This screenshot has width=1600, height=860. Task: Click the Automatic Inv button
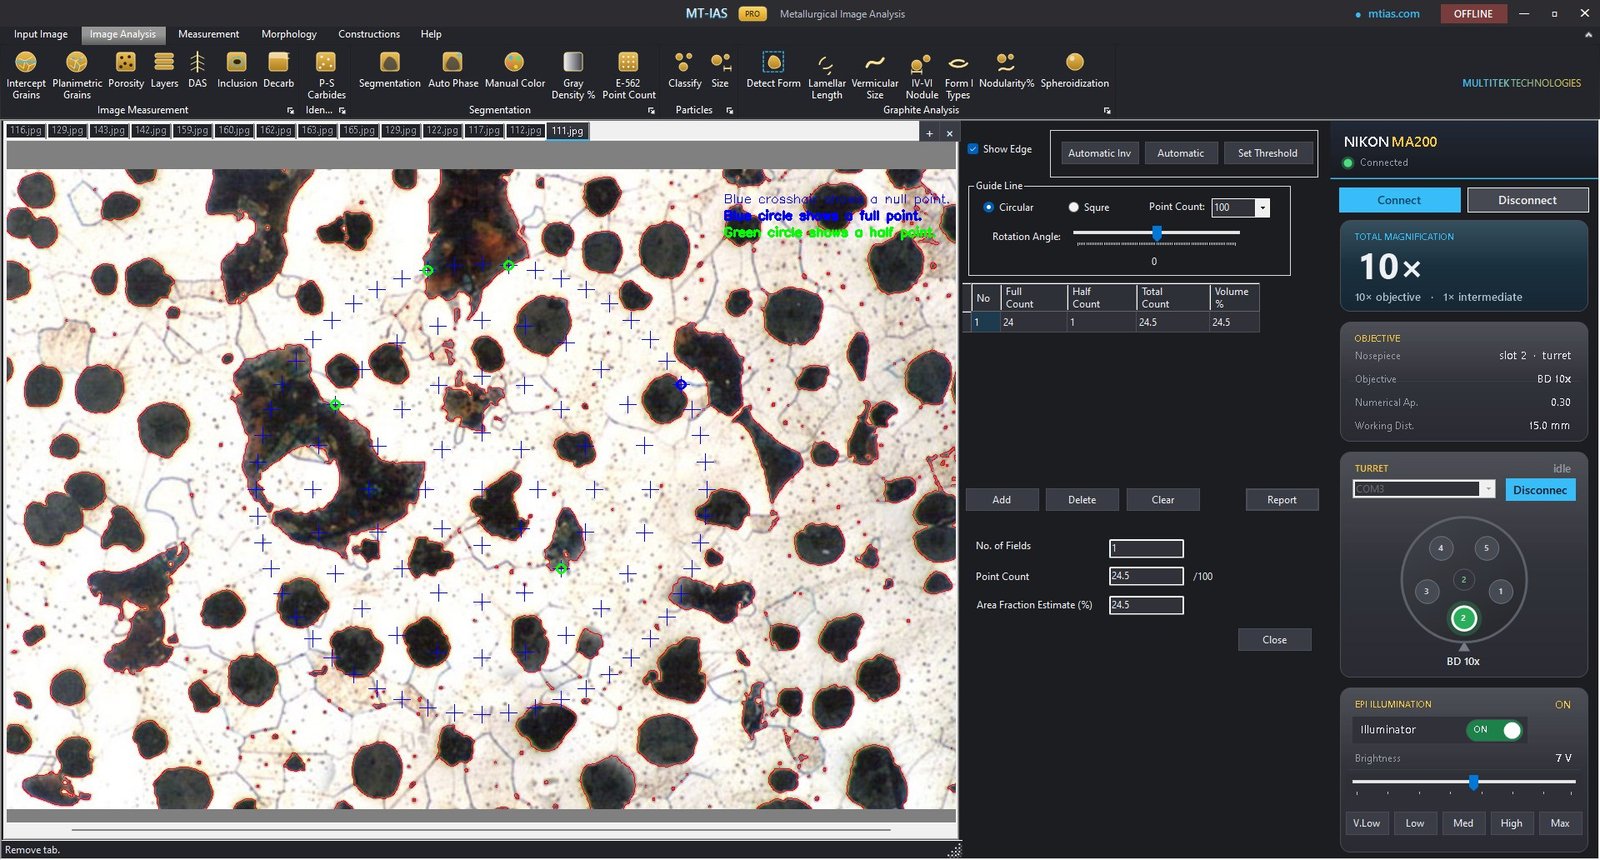(1099, 153)
